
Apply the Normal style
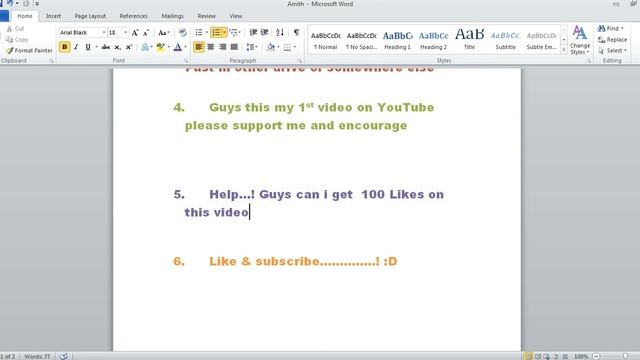coord(325,40)
